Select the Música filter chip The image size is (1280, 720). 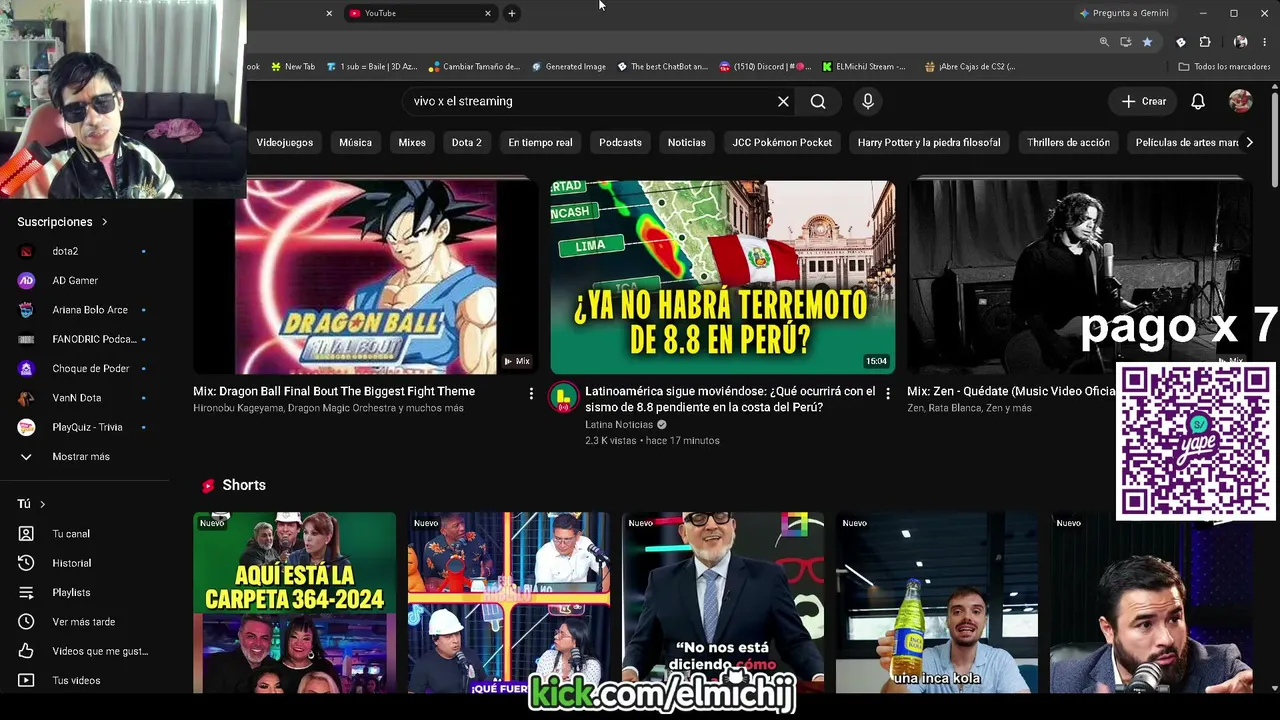pos(355,142)
